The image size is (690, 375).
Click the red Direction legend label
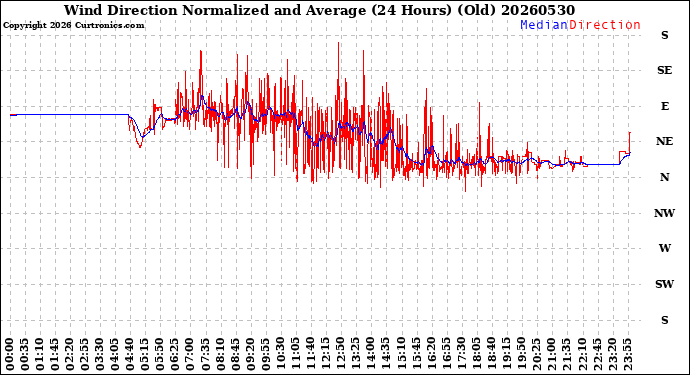click(x=605, y=25)
